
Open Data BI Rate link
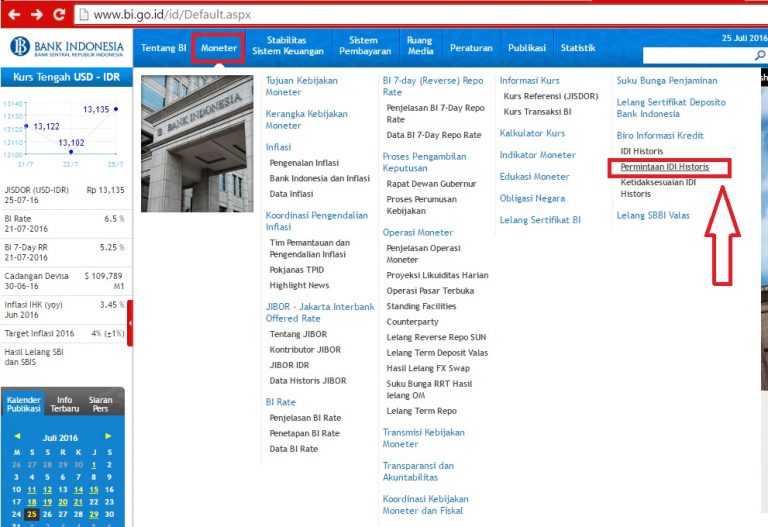[x=293, y=449]
